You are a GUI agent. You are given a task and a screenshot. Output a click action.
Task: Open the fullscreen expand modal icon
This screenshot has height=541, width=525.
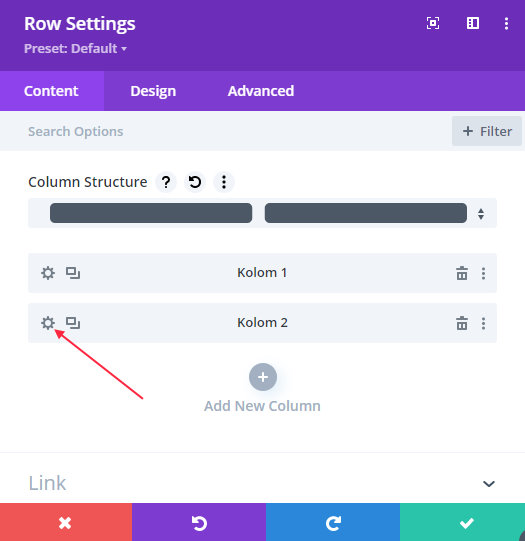tap(433, 23)
